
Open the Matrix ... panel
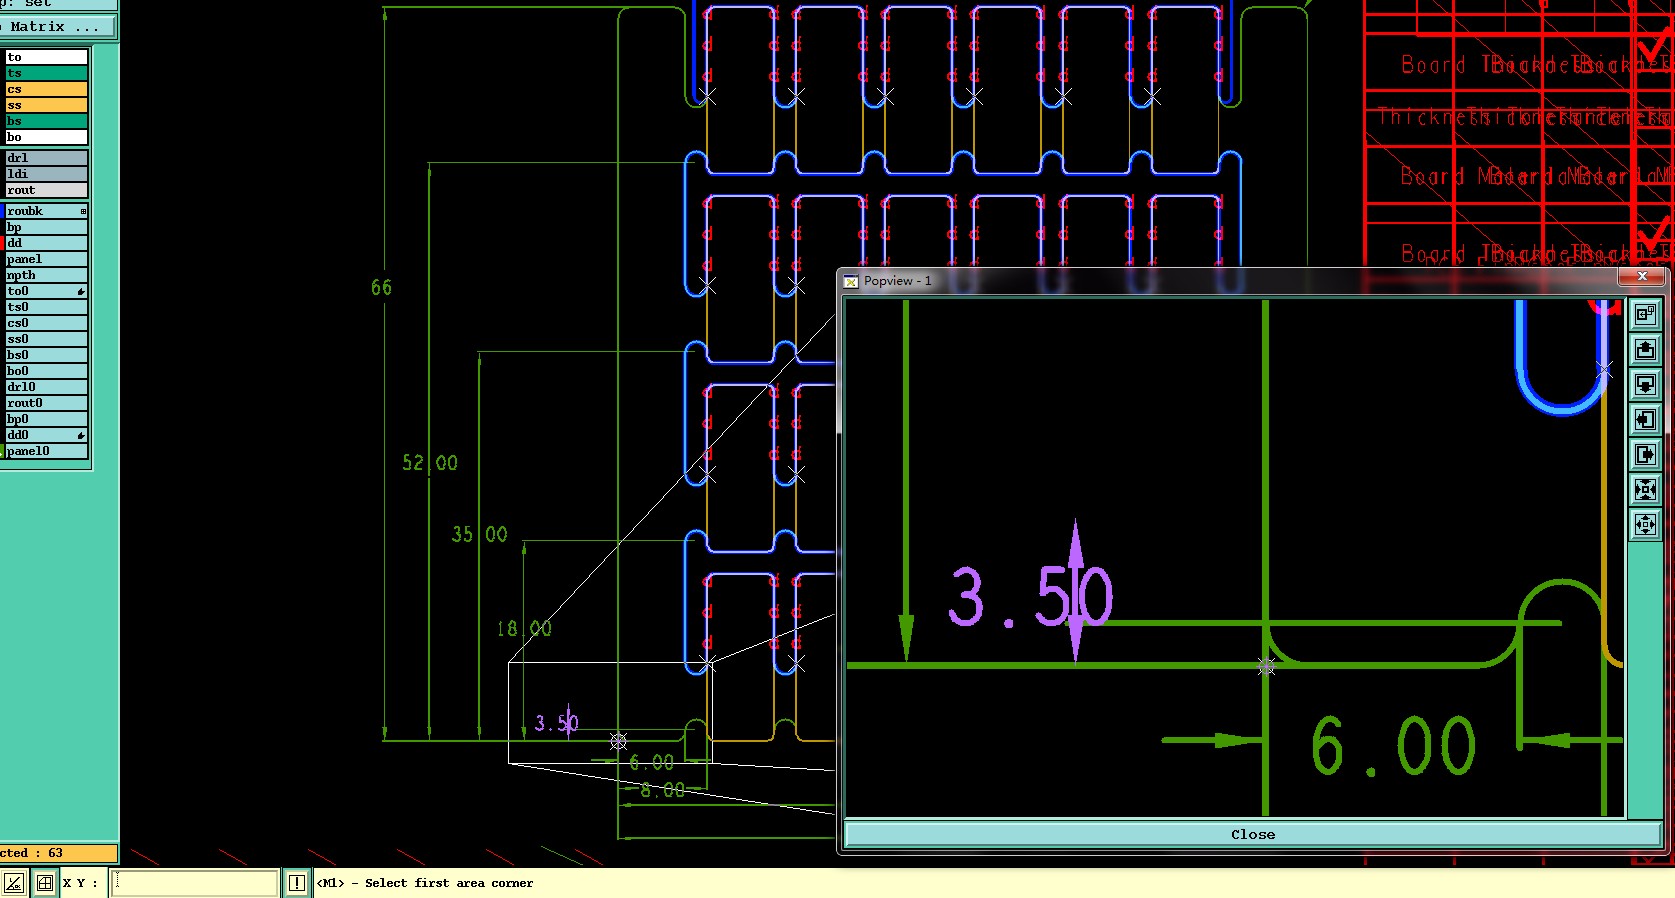point(57,27)
